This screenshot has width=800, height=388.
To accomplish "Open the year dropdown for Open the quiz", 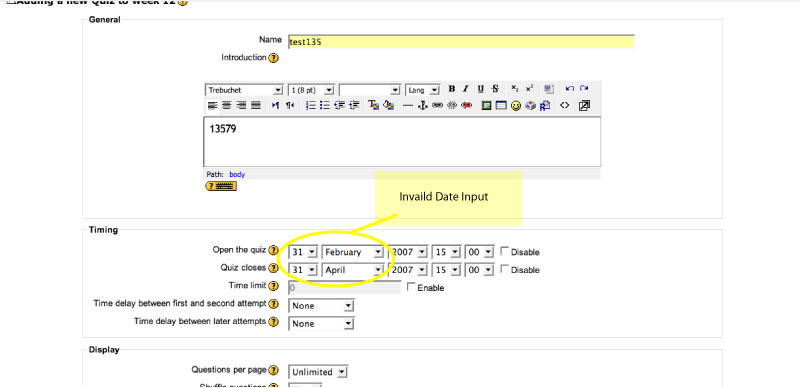I will pyautogui.click(x=407, y=252).
